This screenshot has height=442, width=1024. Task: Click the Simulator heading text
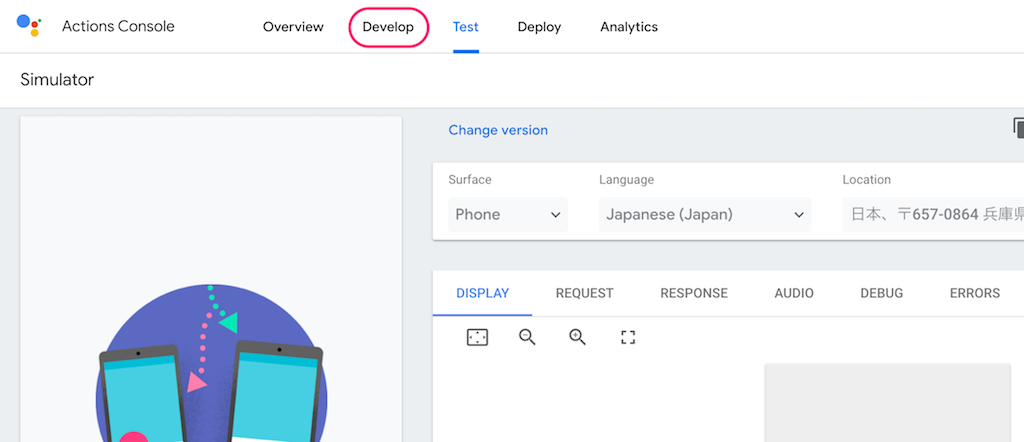coord(57,80)
